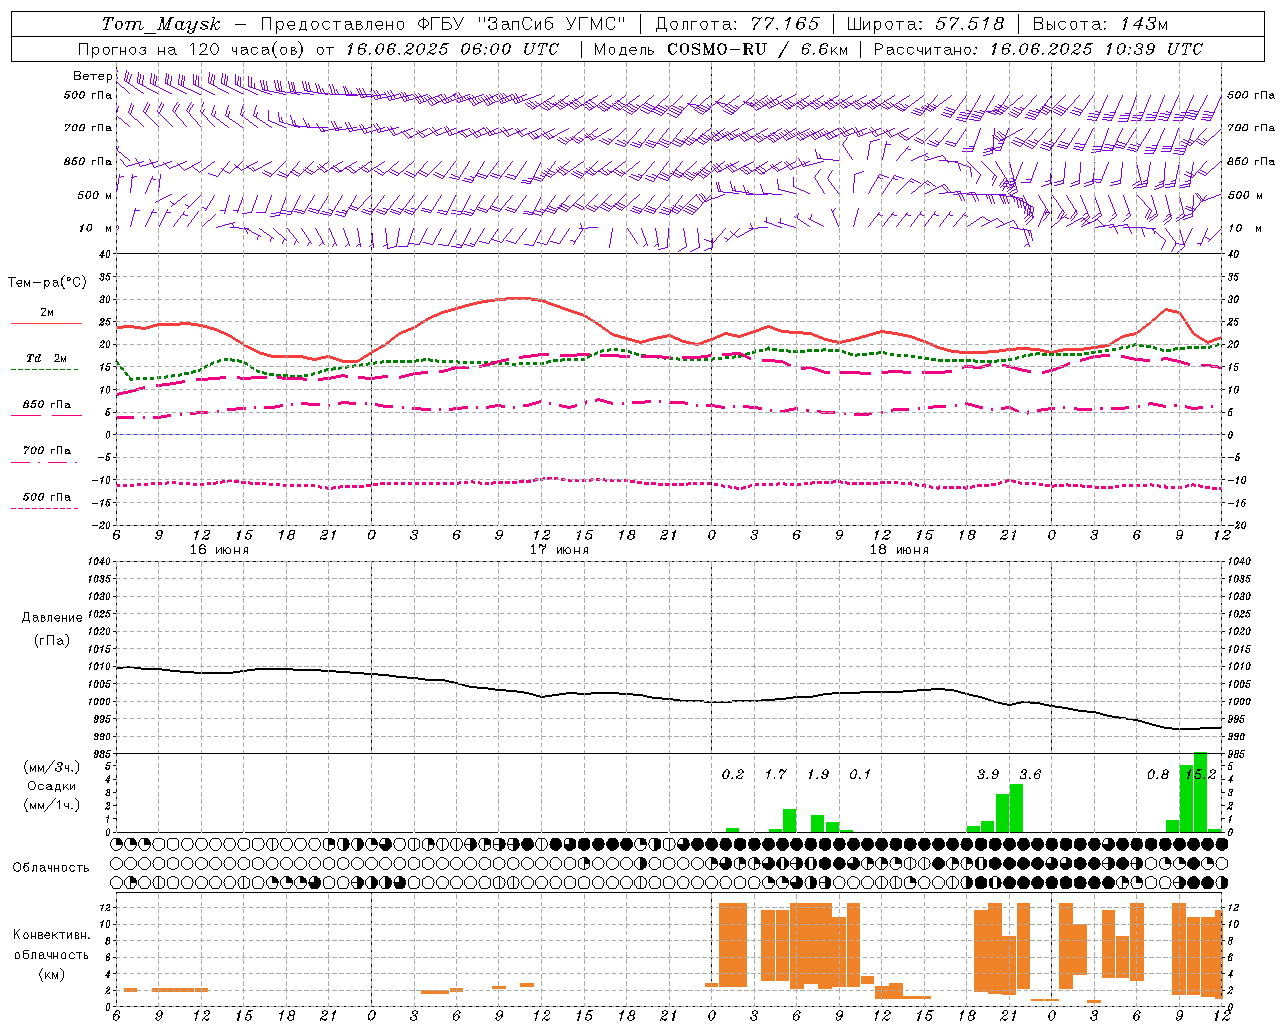Click the Конвективн. convective cloud label

point(51,935)
